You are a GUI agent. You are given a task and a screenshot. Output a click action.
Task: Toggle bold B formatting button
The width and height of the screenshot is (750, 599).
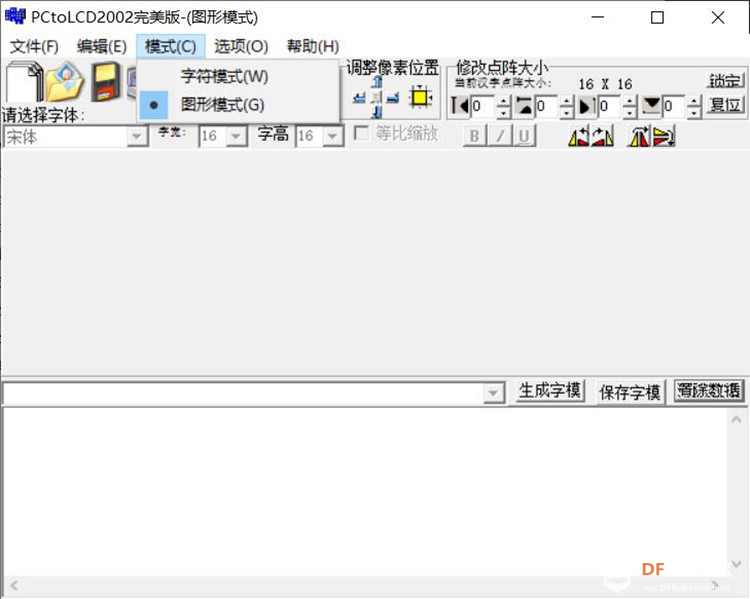(474, 136)
